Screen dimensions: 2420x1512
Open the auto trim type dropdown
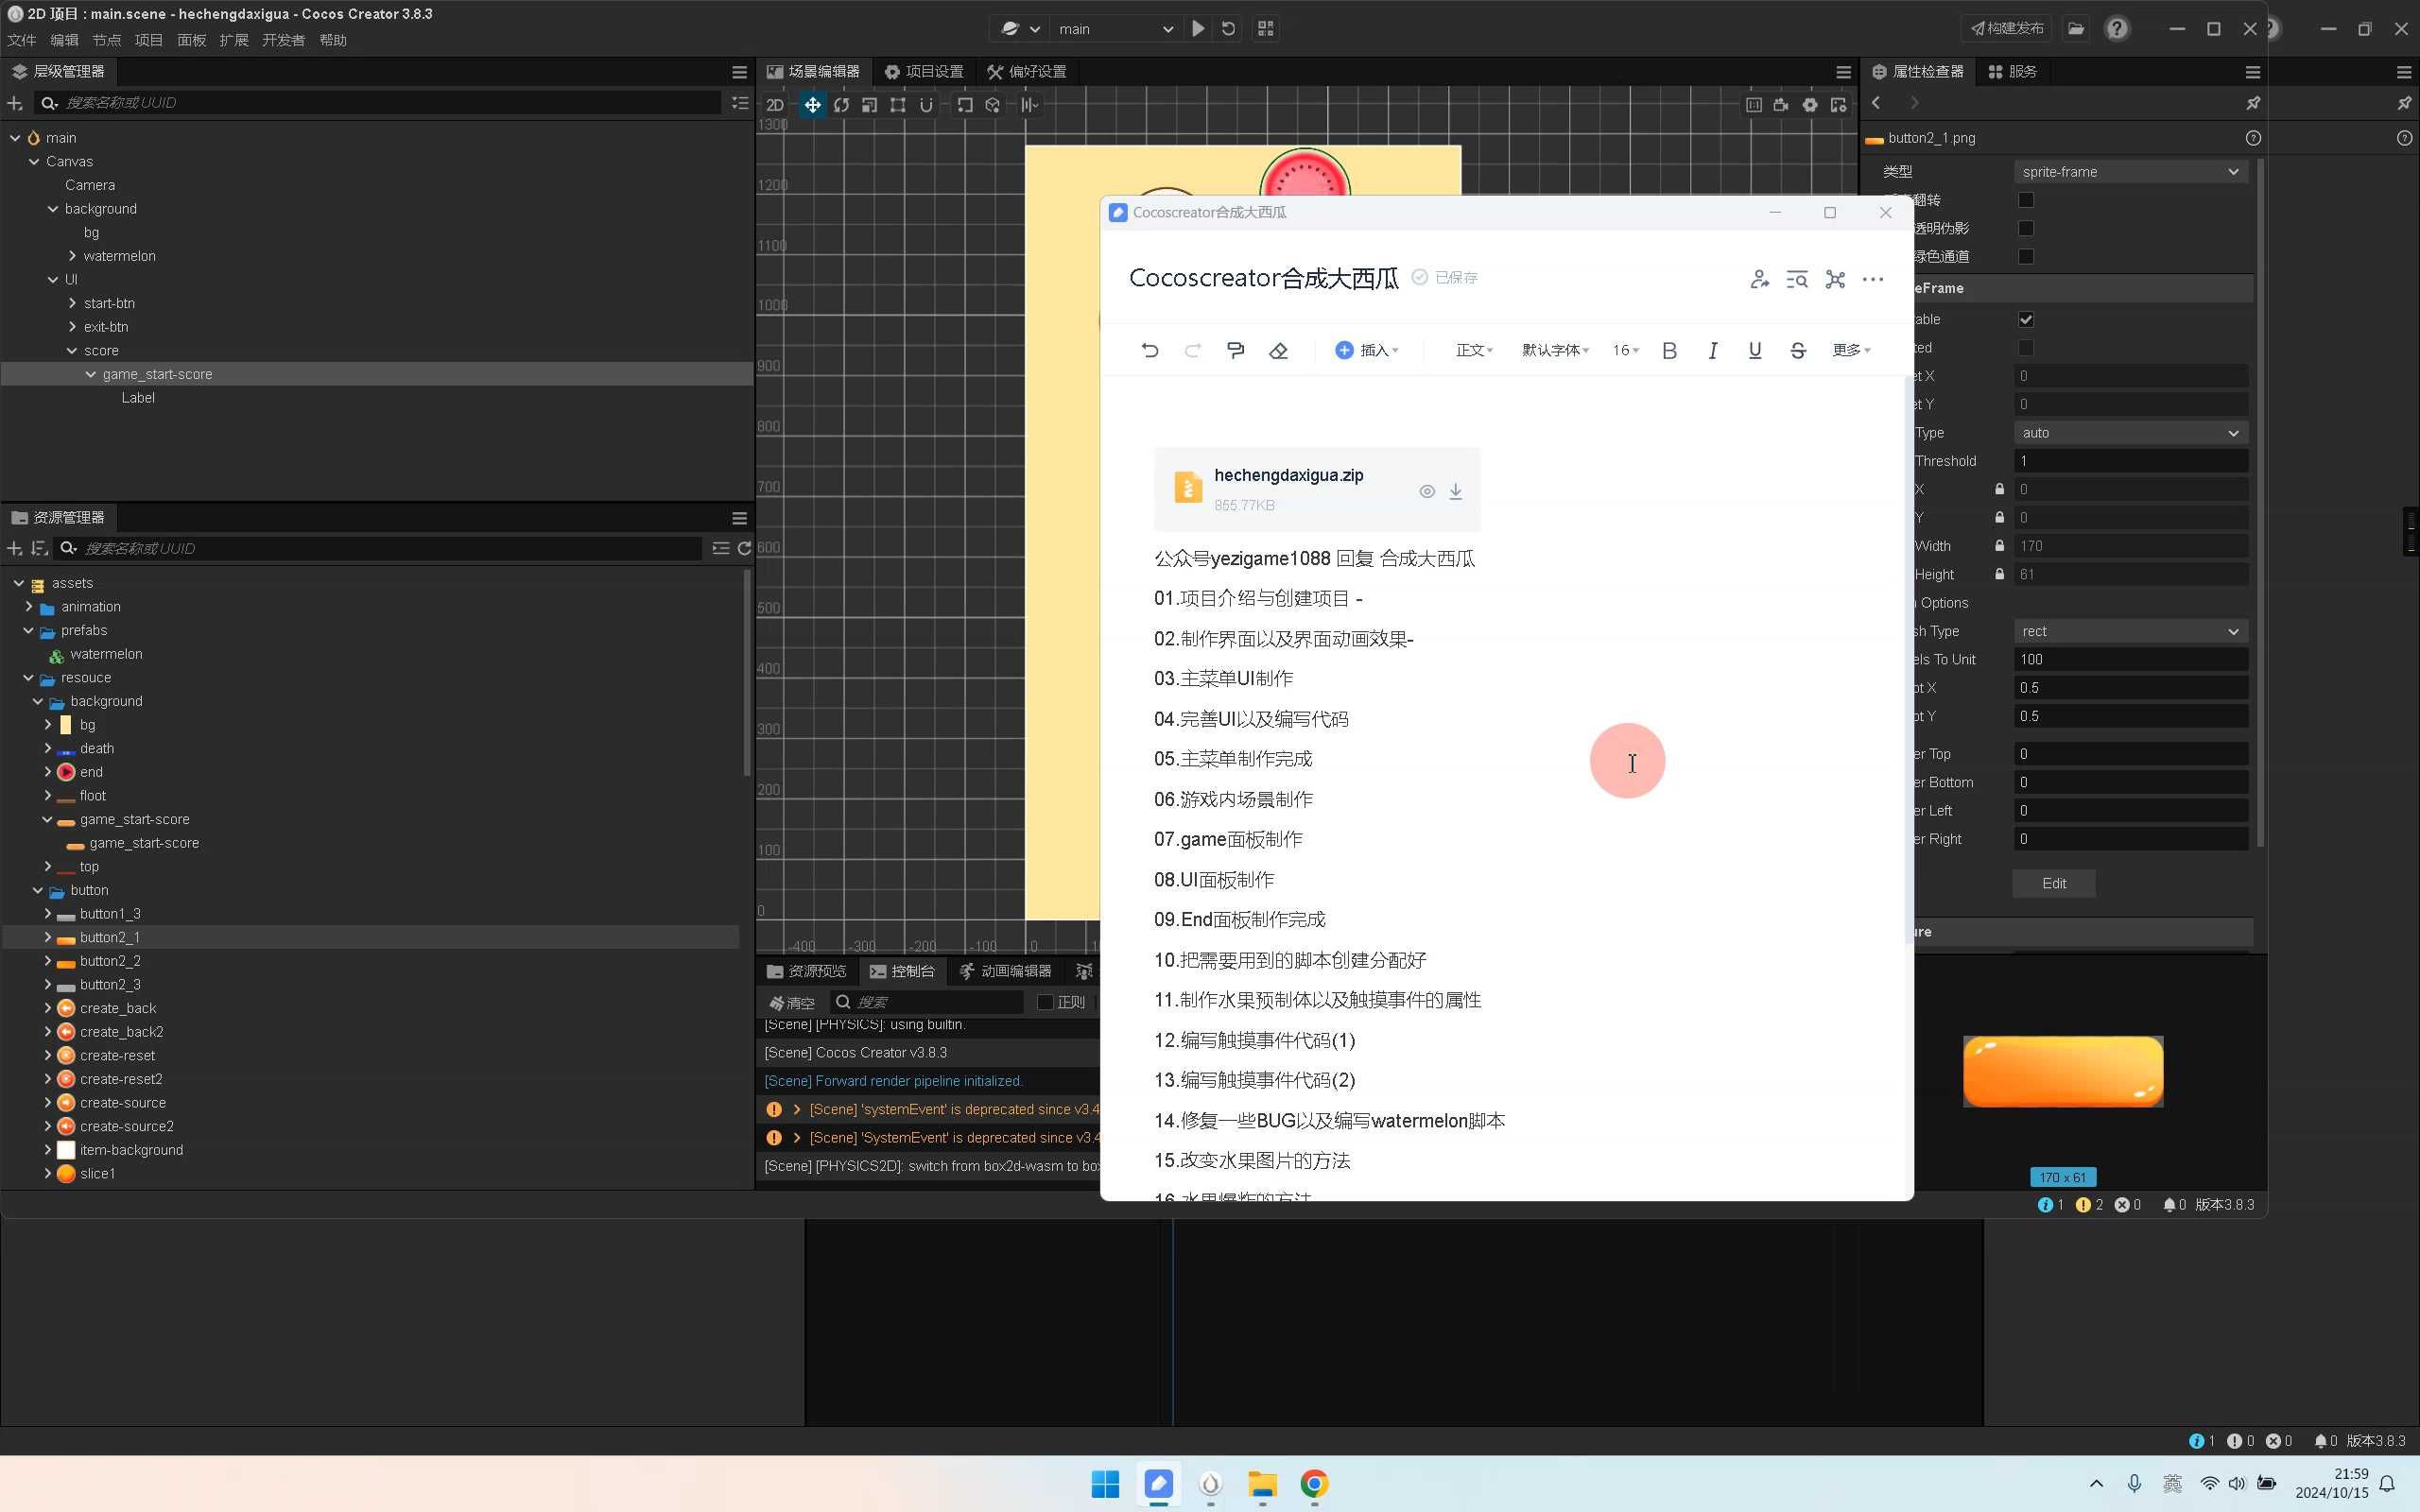point(2130,433)
